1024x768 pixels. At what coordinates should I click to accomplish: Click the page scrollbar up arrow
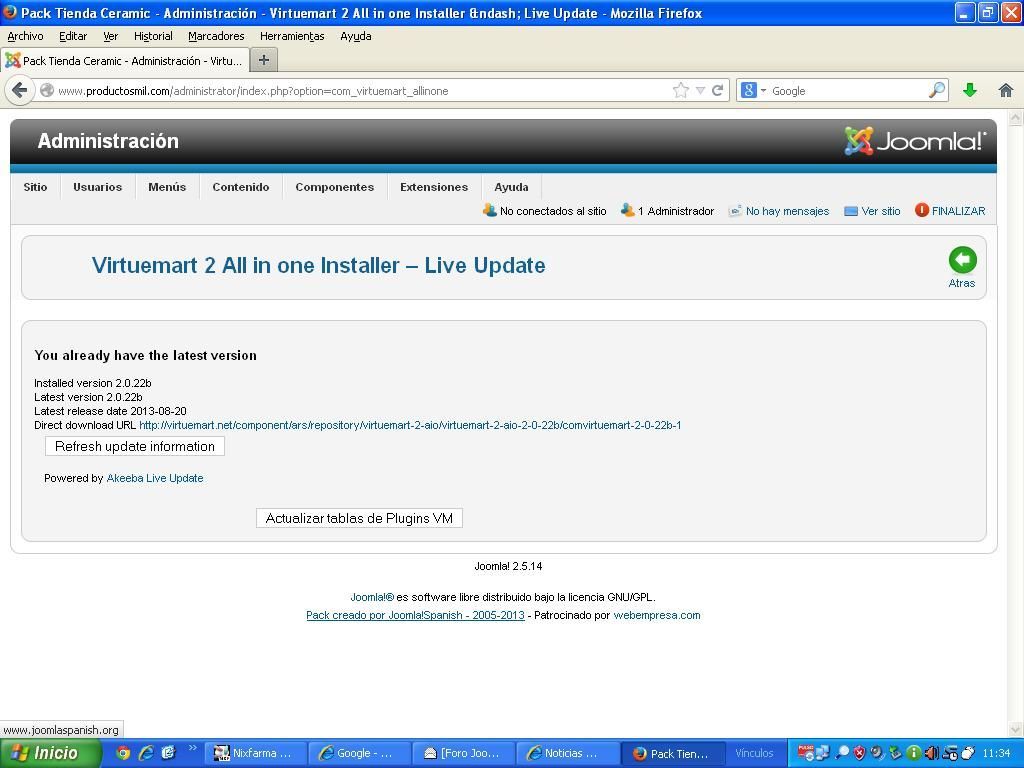pos(1016,118)
